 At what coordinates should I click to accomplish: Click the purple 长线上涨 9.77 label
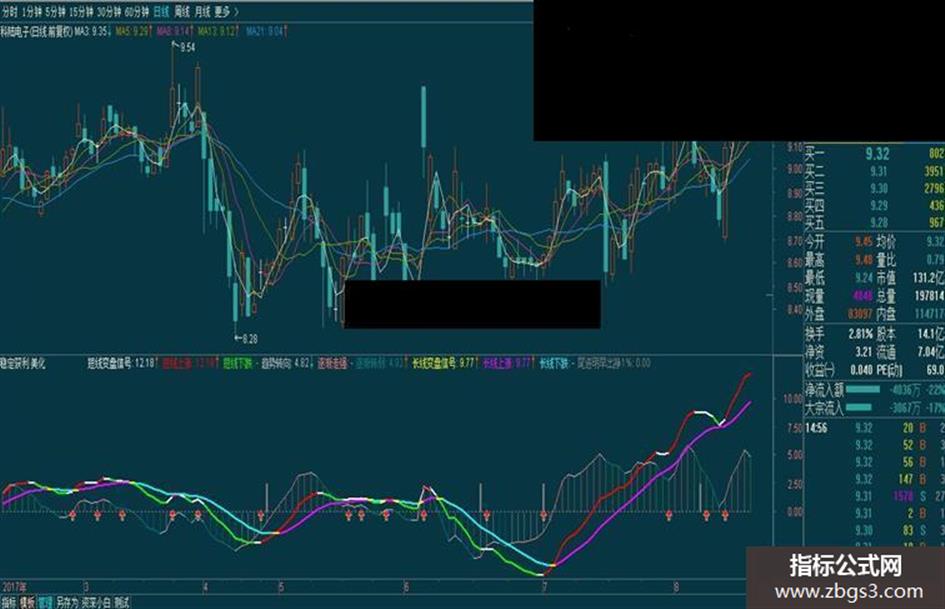507,363
